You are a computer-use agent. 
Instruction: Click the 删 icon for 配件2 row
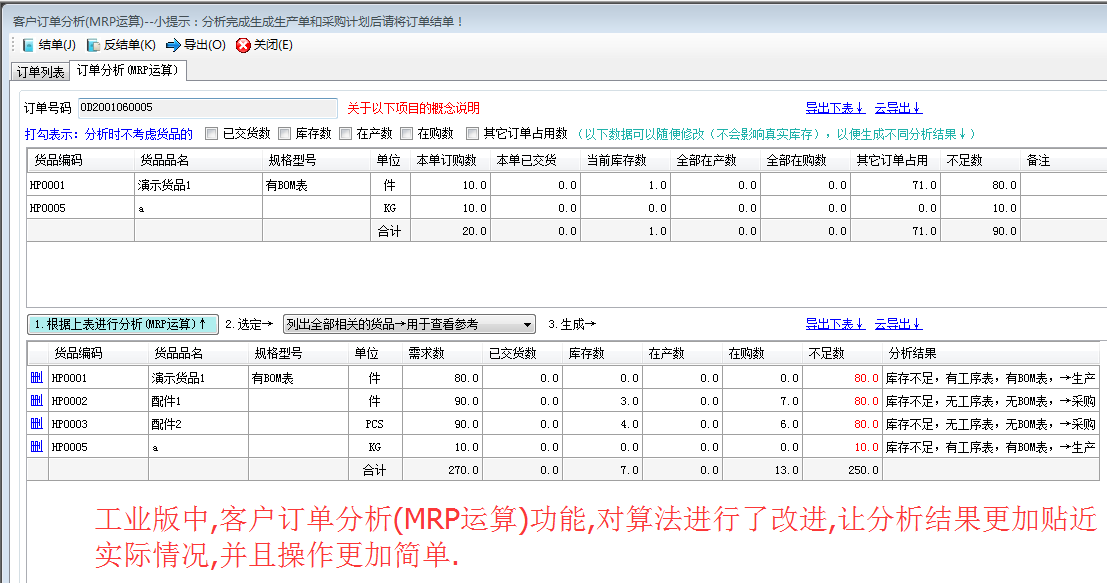point(36,423)
